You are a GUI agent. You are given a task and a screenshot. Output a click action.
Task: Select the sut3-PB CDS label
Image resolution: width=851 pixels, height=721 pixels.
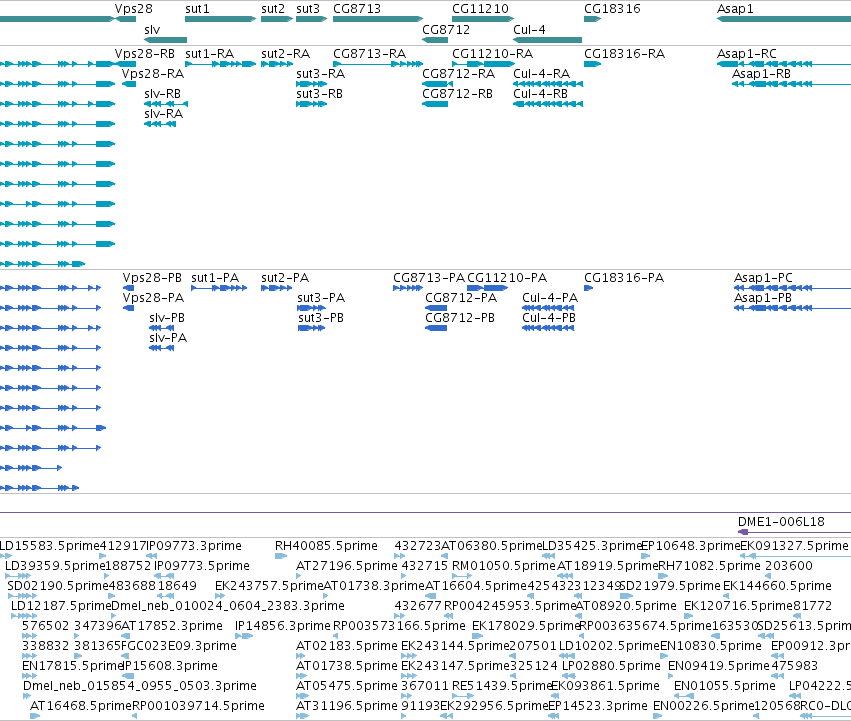pyautogui.click(x=321, y=318)
